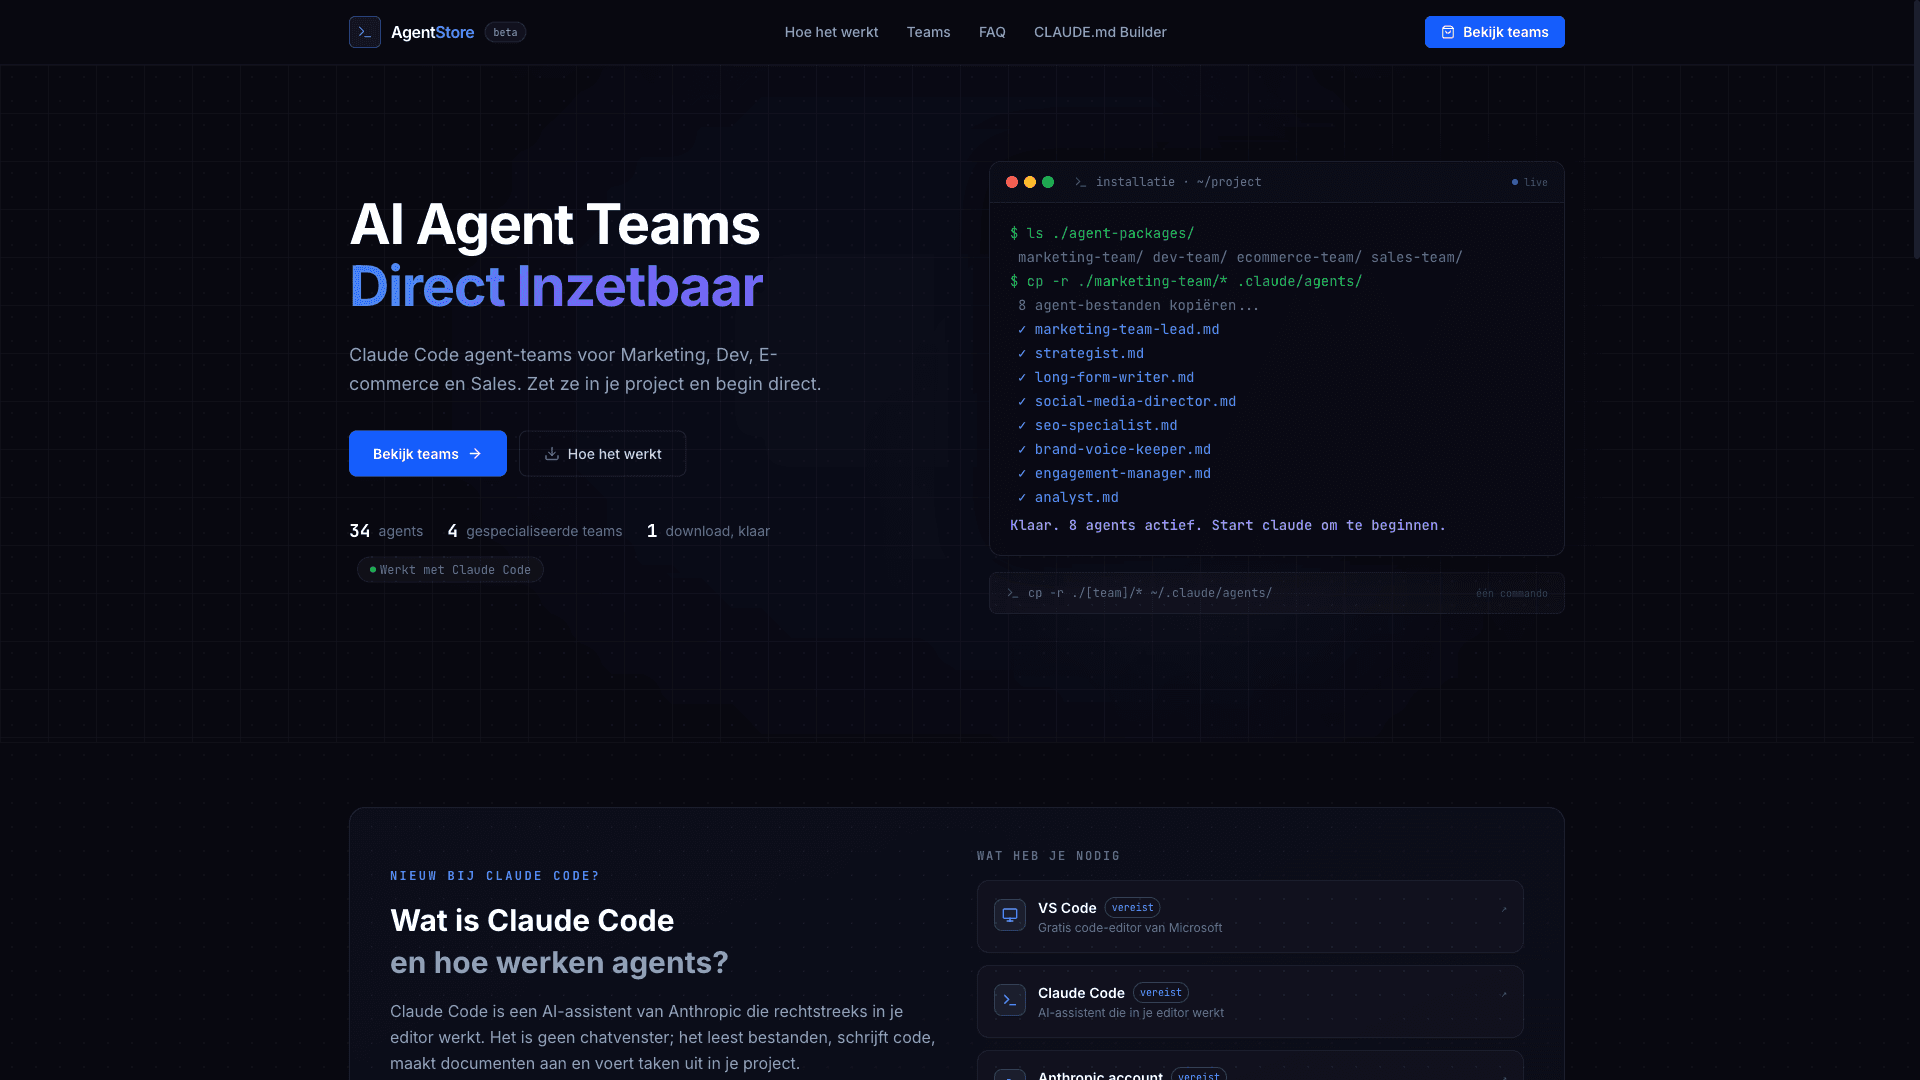The width and height of the screenshot is (1920, 1080).
Task: Click green dot in terminal window header
Action: [x=1048, y=182]
